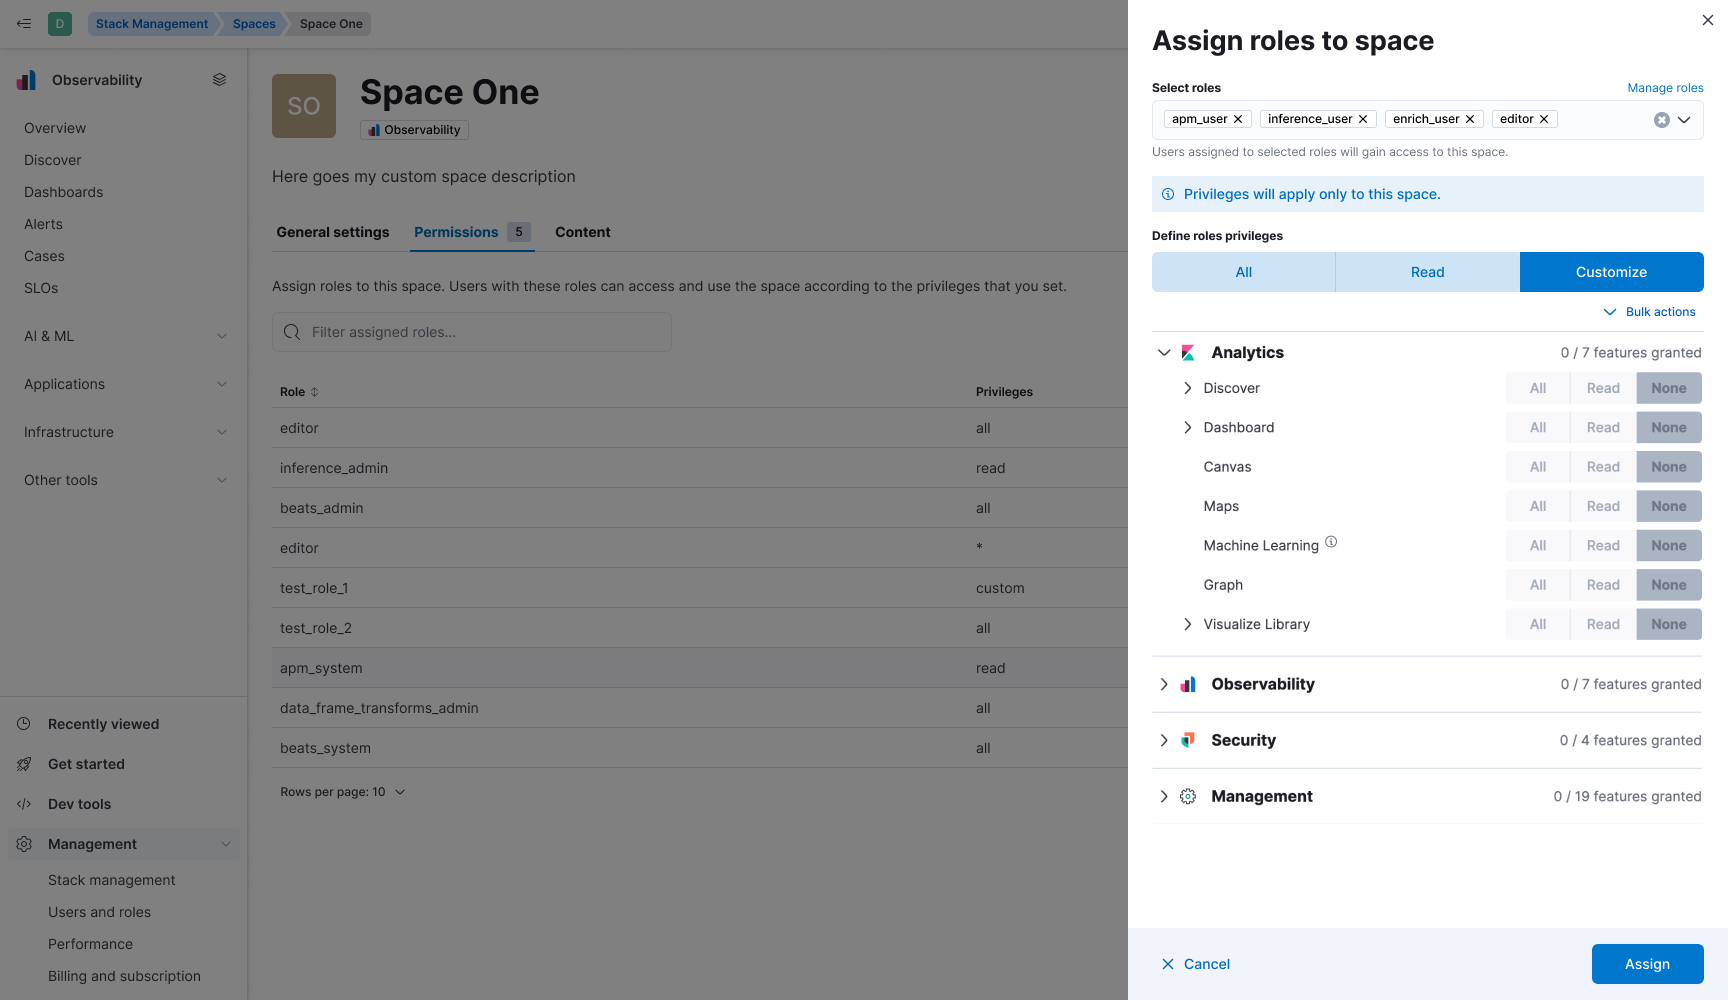Click the Manage roles link

click(x=1665, y=87)
